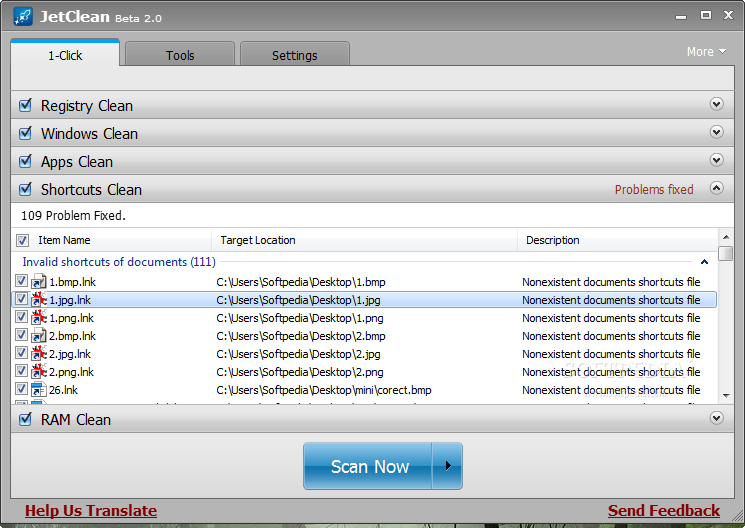
Task: Expand the Apps Clean section chevron
Action: [716, 160]
